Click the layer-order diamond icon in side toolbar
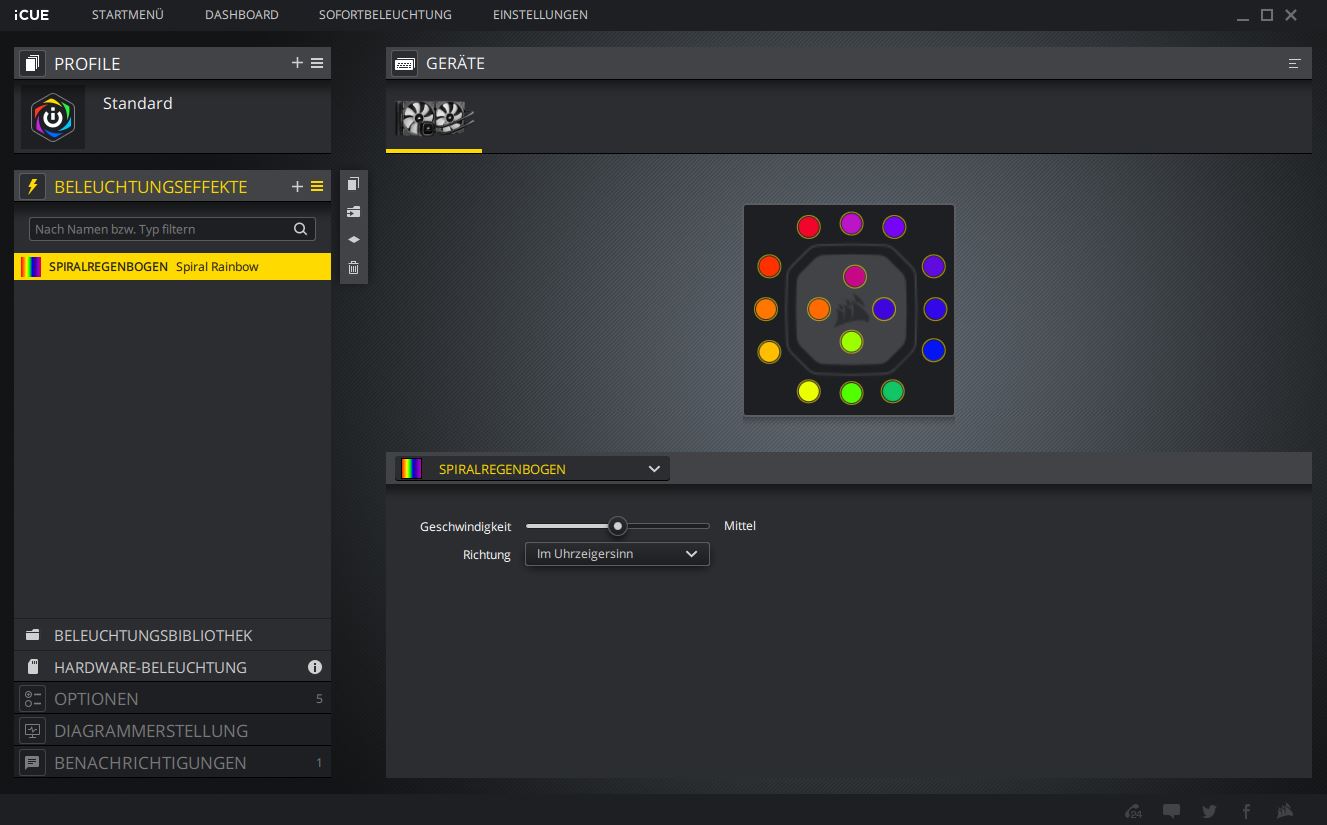Image resolution: width=1327 pixels, height=825 pixels. click(x=353, y=240)
